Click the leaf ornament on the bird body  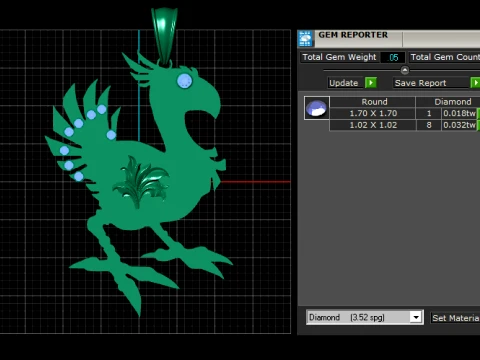tap(141, 182)
